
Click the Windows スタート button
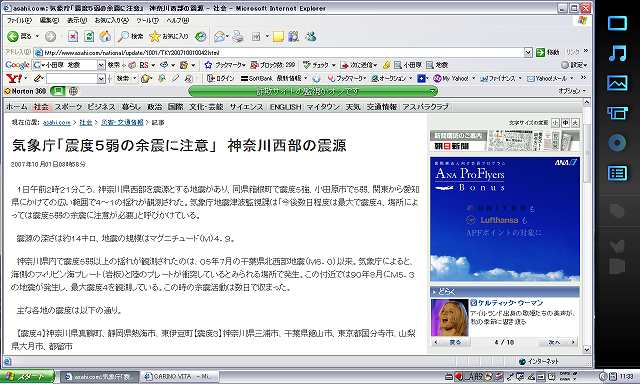click(x=28, y=377)
